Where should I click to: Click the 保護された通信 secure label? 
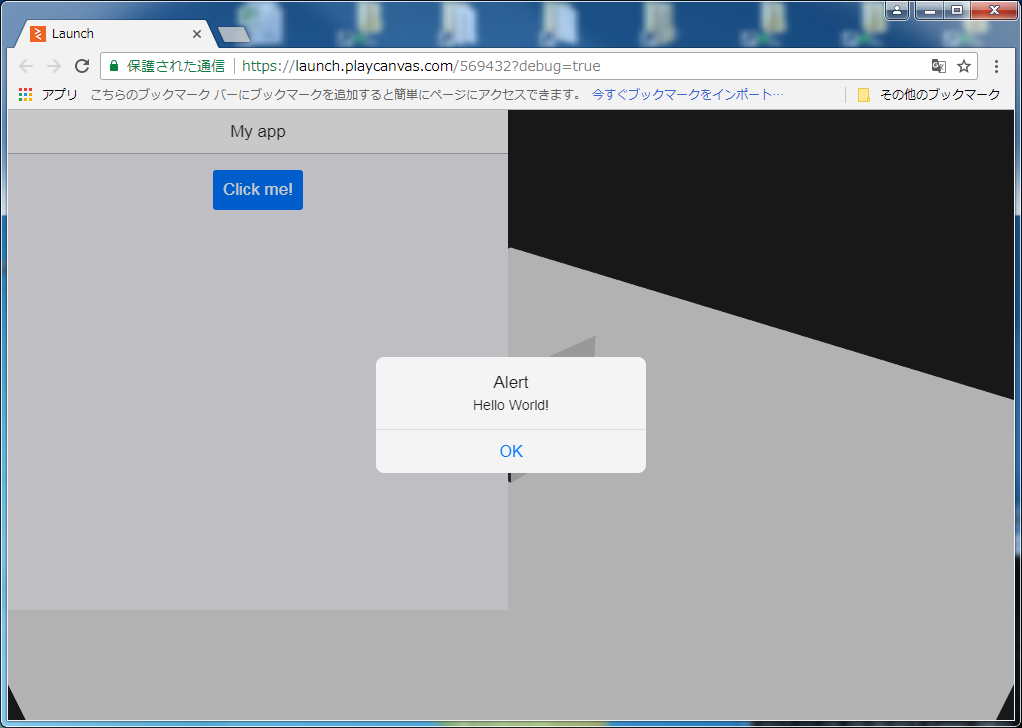coord(175,66)
